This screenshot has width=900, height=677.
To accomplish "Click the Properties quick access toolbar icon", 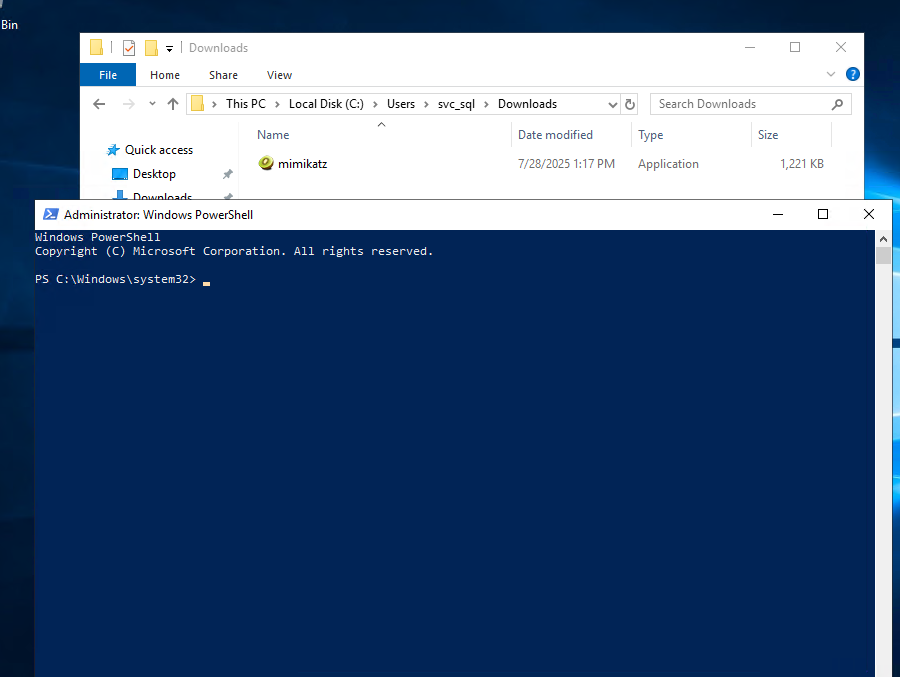I will [129, 48].
